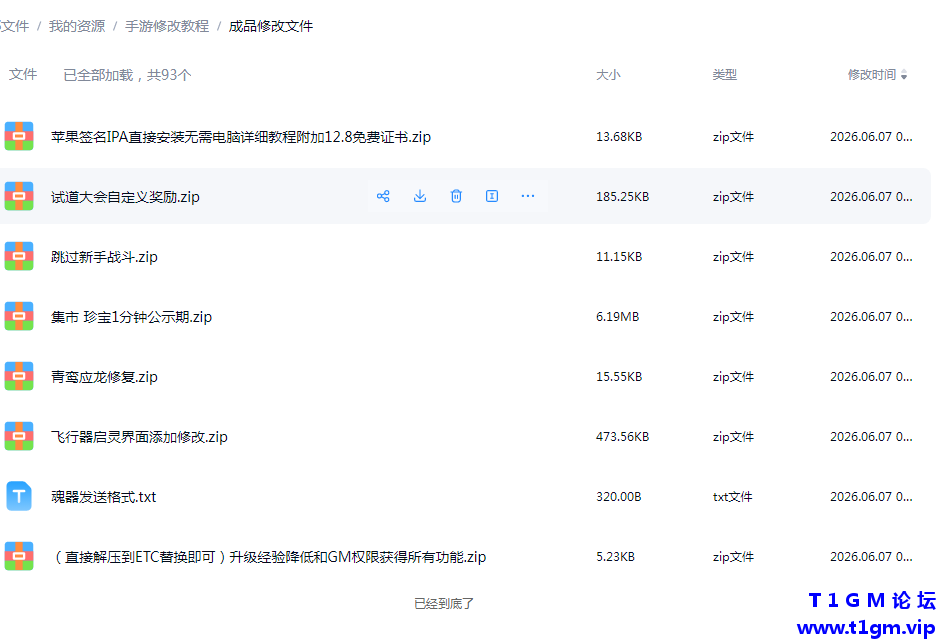Sort by 修改时间 using the sort arrow
The image size is (941, 644).
904,75
